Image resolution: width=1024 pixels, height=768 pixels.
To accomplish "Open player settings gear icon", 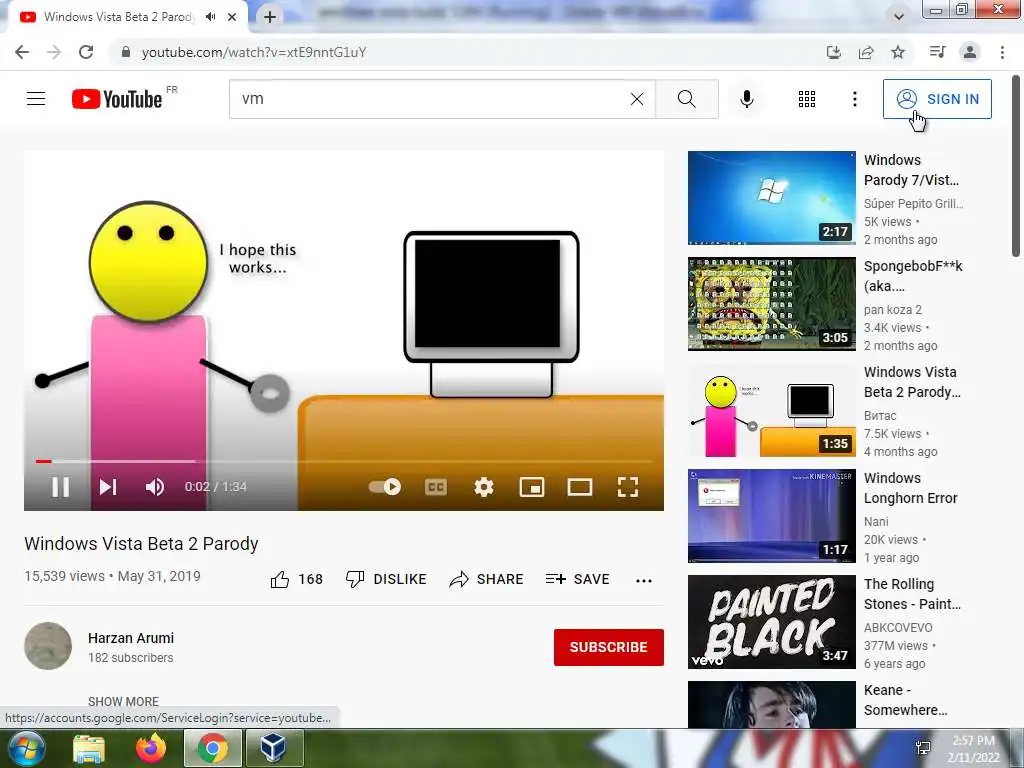I will tap(484, 487).
